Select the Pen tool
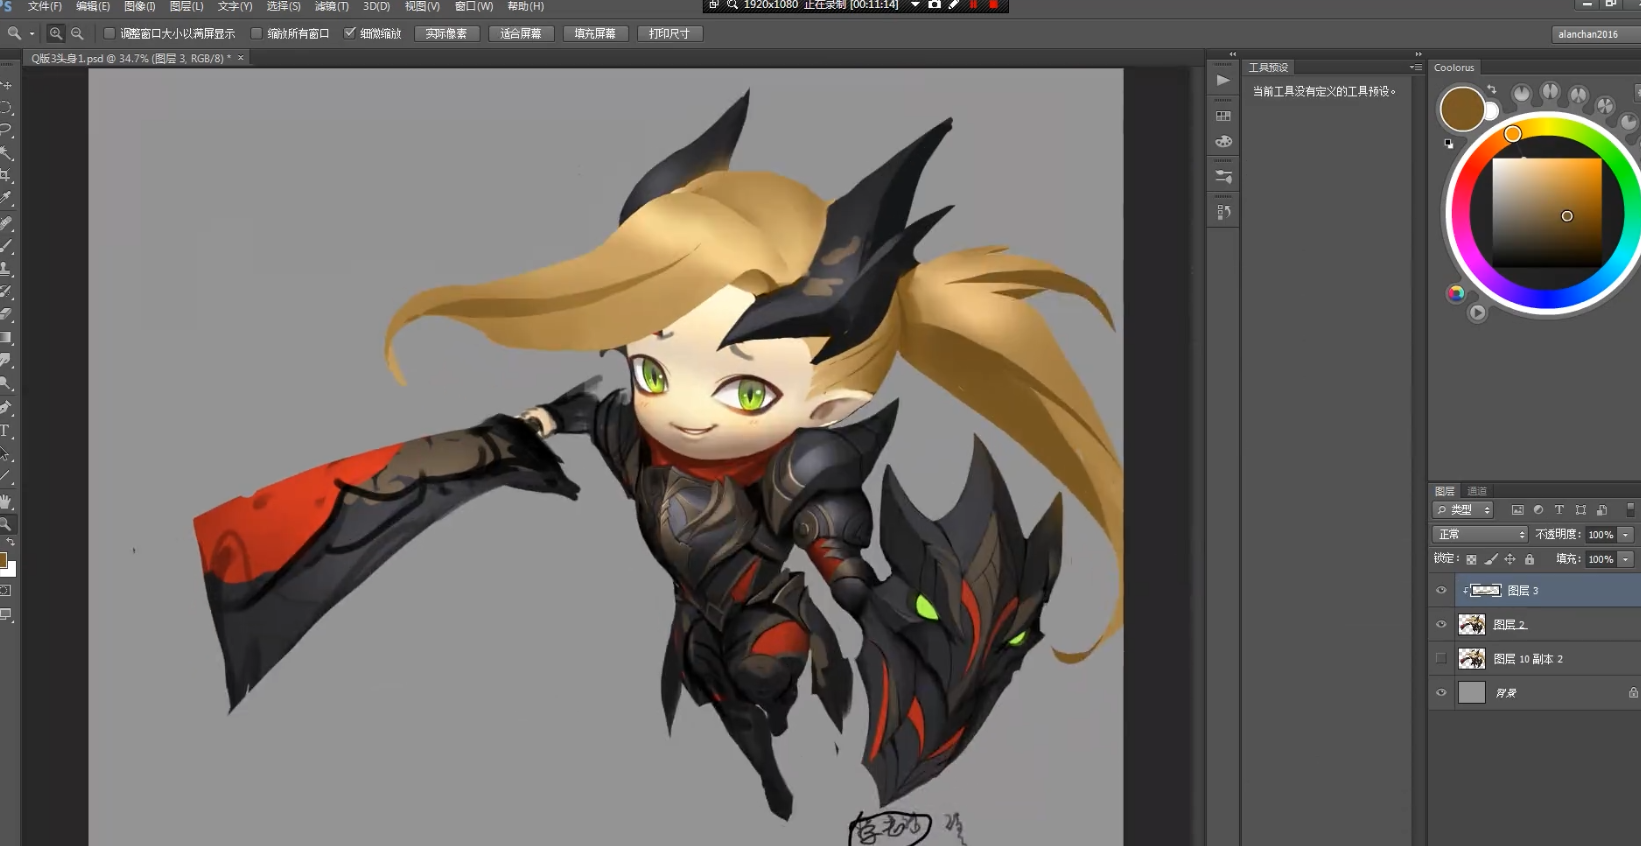 [6, 407]
